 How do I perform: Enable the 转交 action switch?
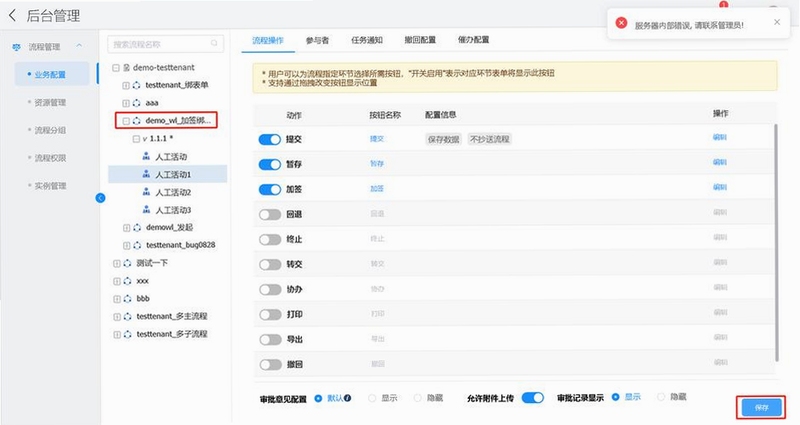point(270,264)
